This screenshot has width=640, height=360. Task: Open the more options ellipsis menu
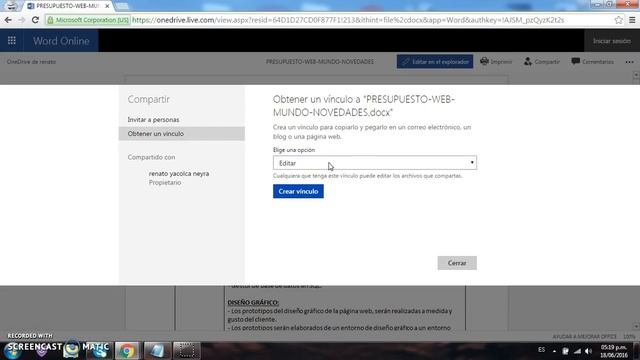click(629, 62)
